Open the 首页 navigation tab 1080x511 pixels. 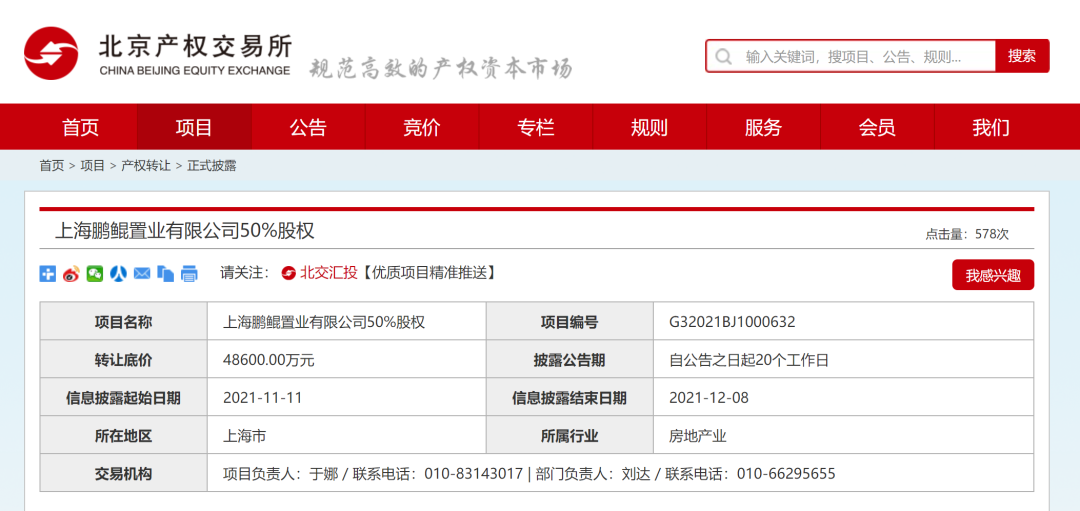pos(81,127)
